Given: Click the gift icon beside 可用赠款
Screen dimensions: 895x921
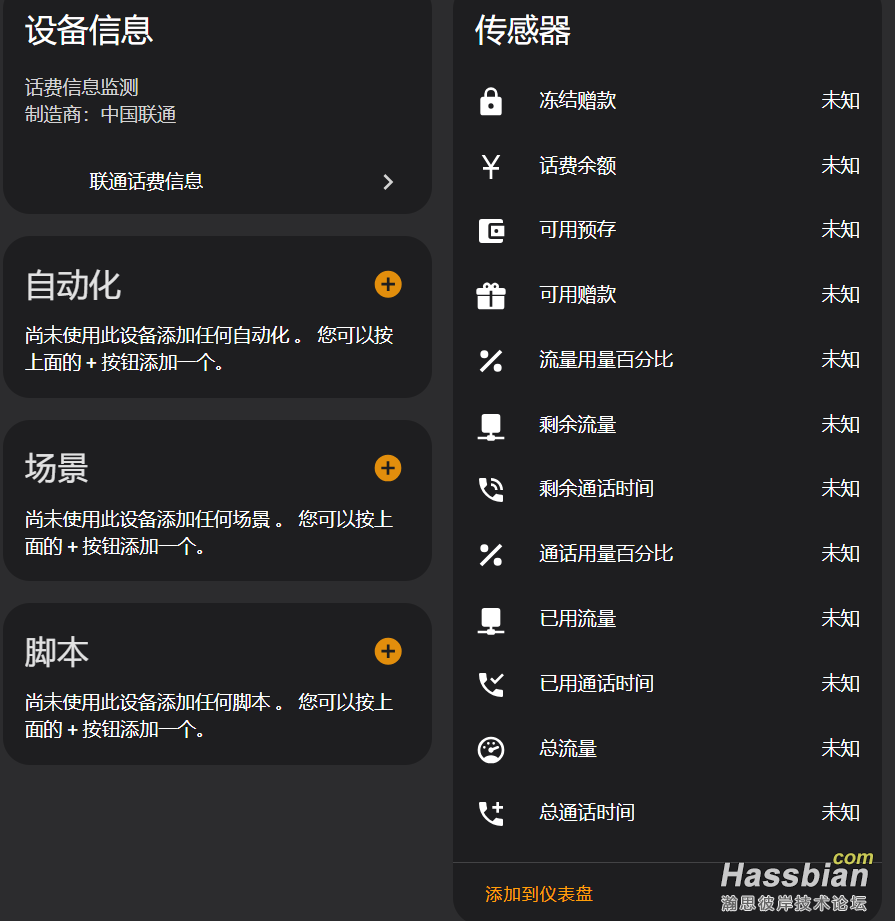Looking at the screenshot, I should pyautogui.click(x=491, y=295).
